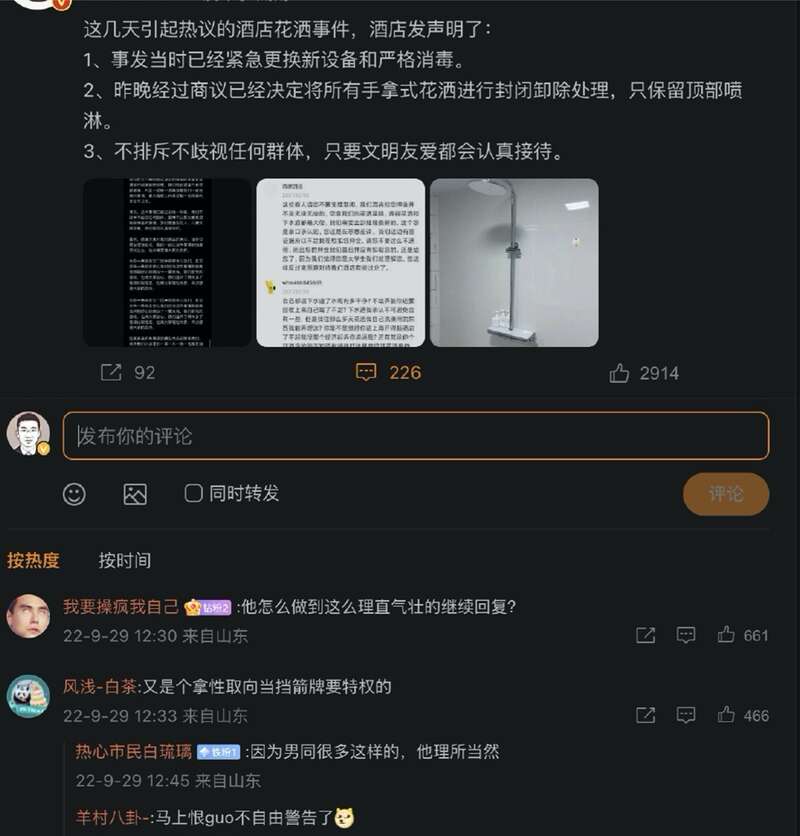Repost 风浅-白茶's comment
800x836 pixels.
coord(645,714)
